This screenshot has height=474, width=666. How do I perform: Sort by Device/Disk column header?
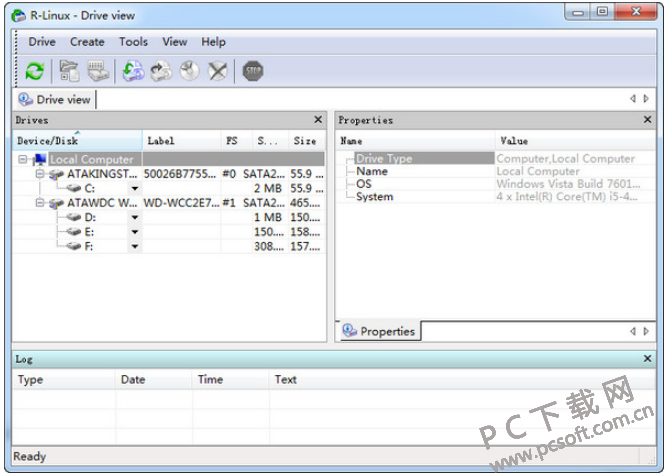(77, 141)
